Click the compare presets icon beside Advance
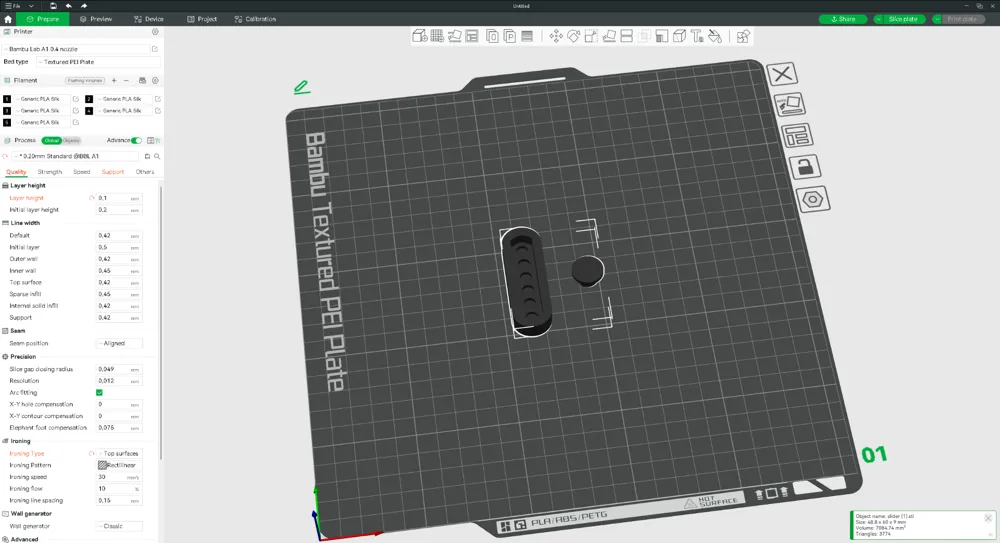The image size is (1000, 543). tap(151, 140)
